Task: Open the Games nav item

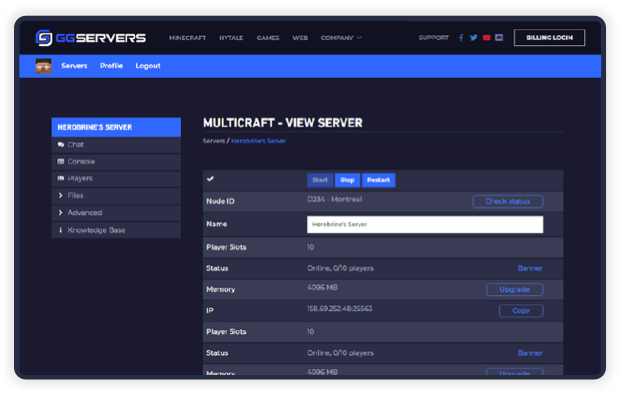Action: click(268, 38)
